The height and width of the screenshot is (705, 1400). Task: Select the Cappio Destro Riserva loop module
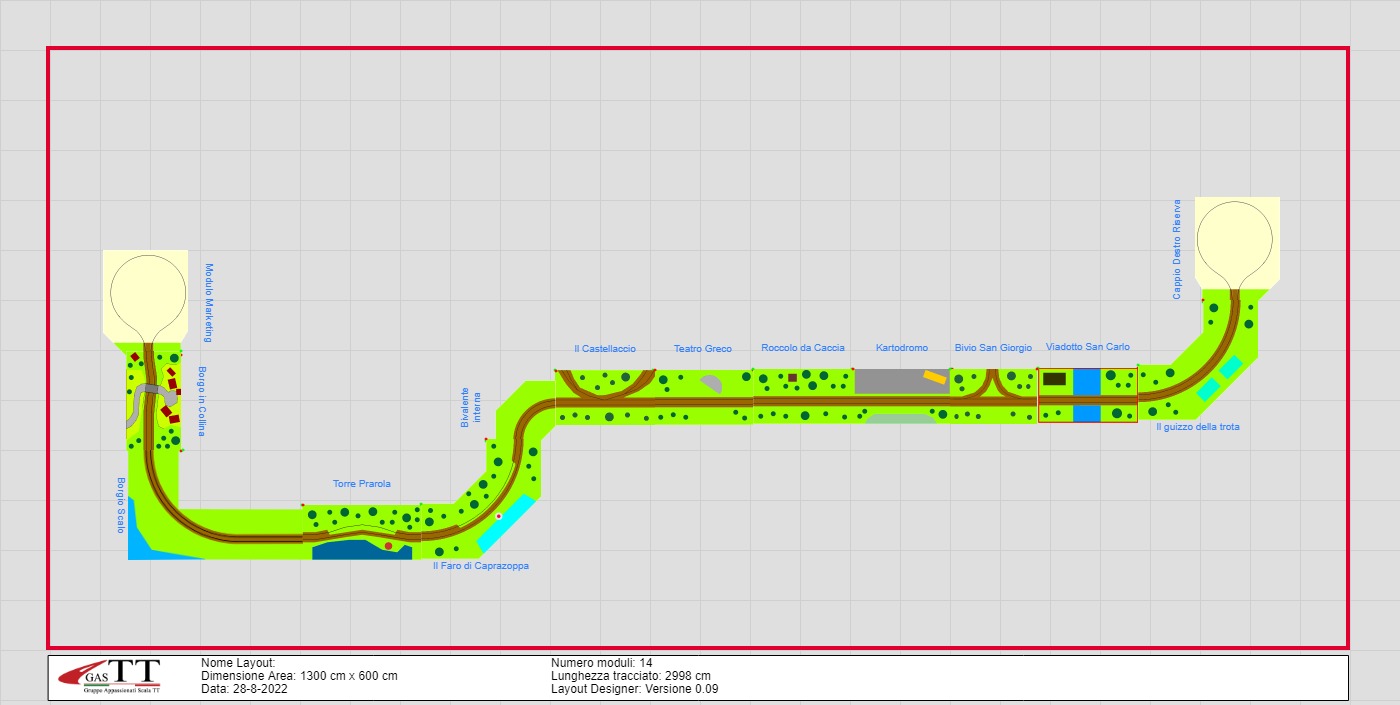click(1236, 242)
